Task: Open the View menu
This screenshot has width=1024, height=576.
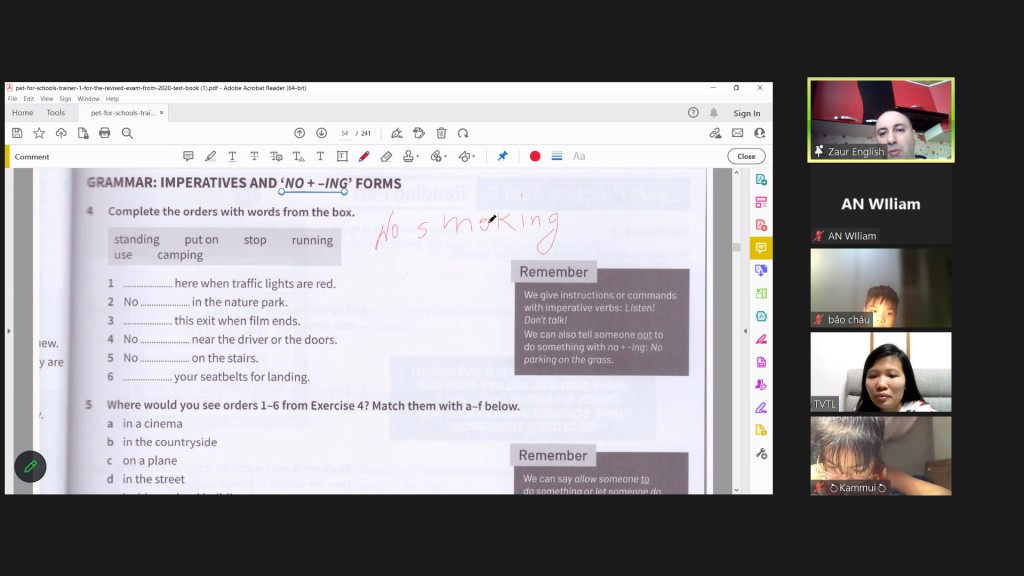Action: point(46,99)
